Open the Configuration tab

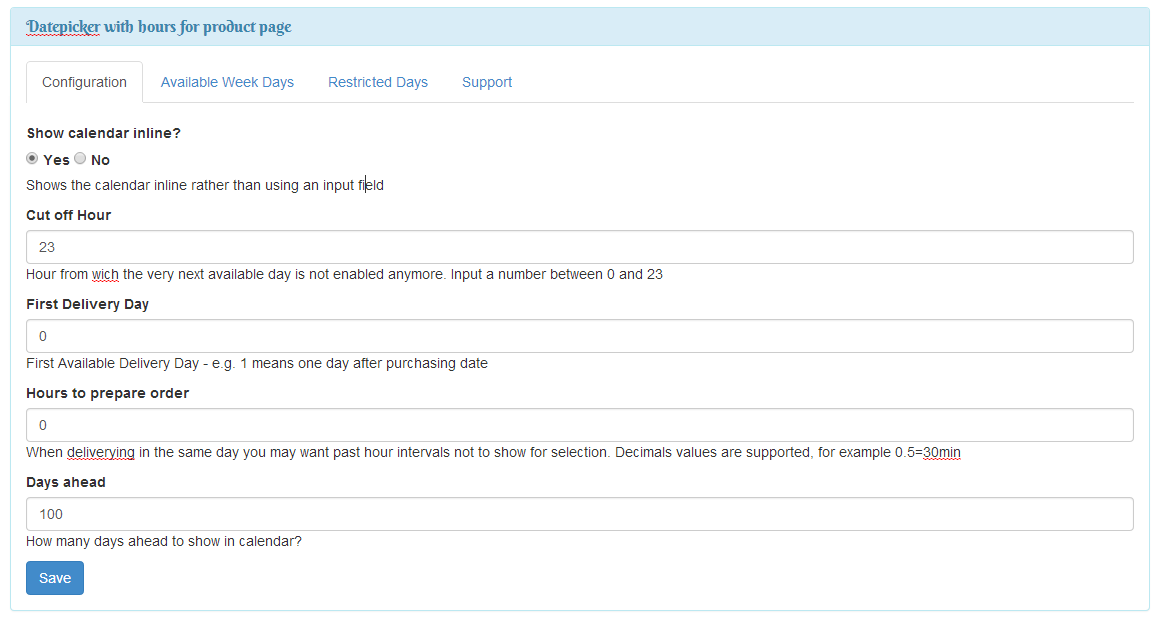click(x=84, y=82)
